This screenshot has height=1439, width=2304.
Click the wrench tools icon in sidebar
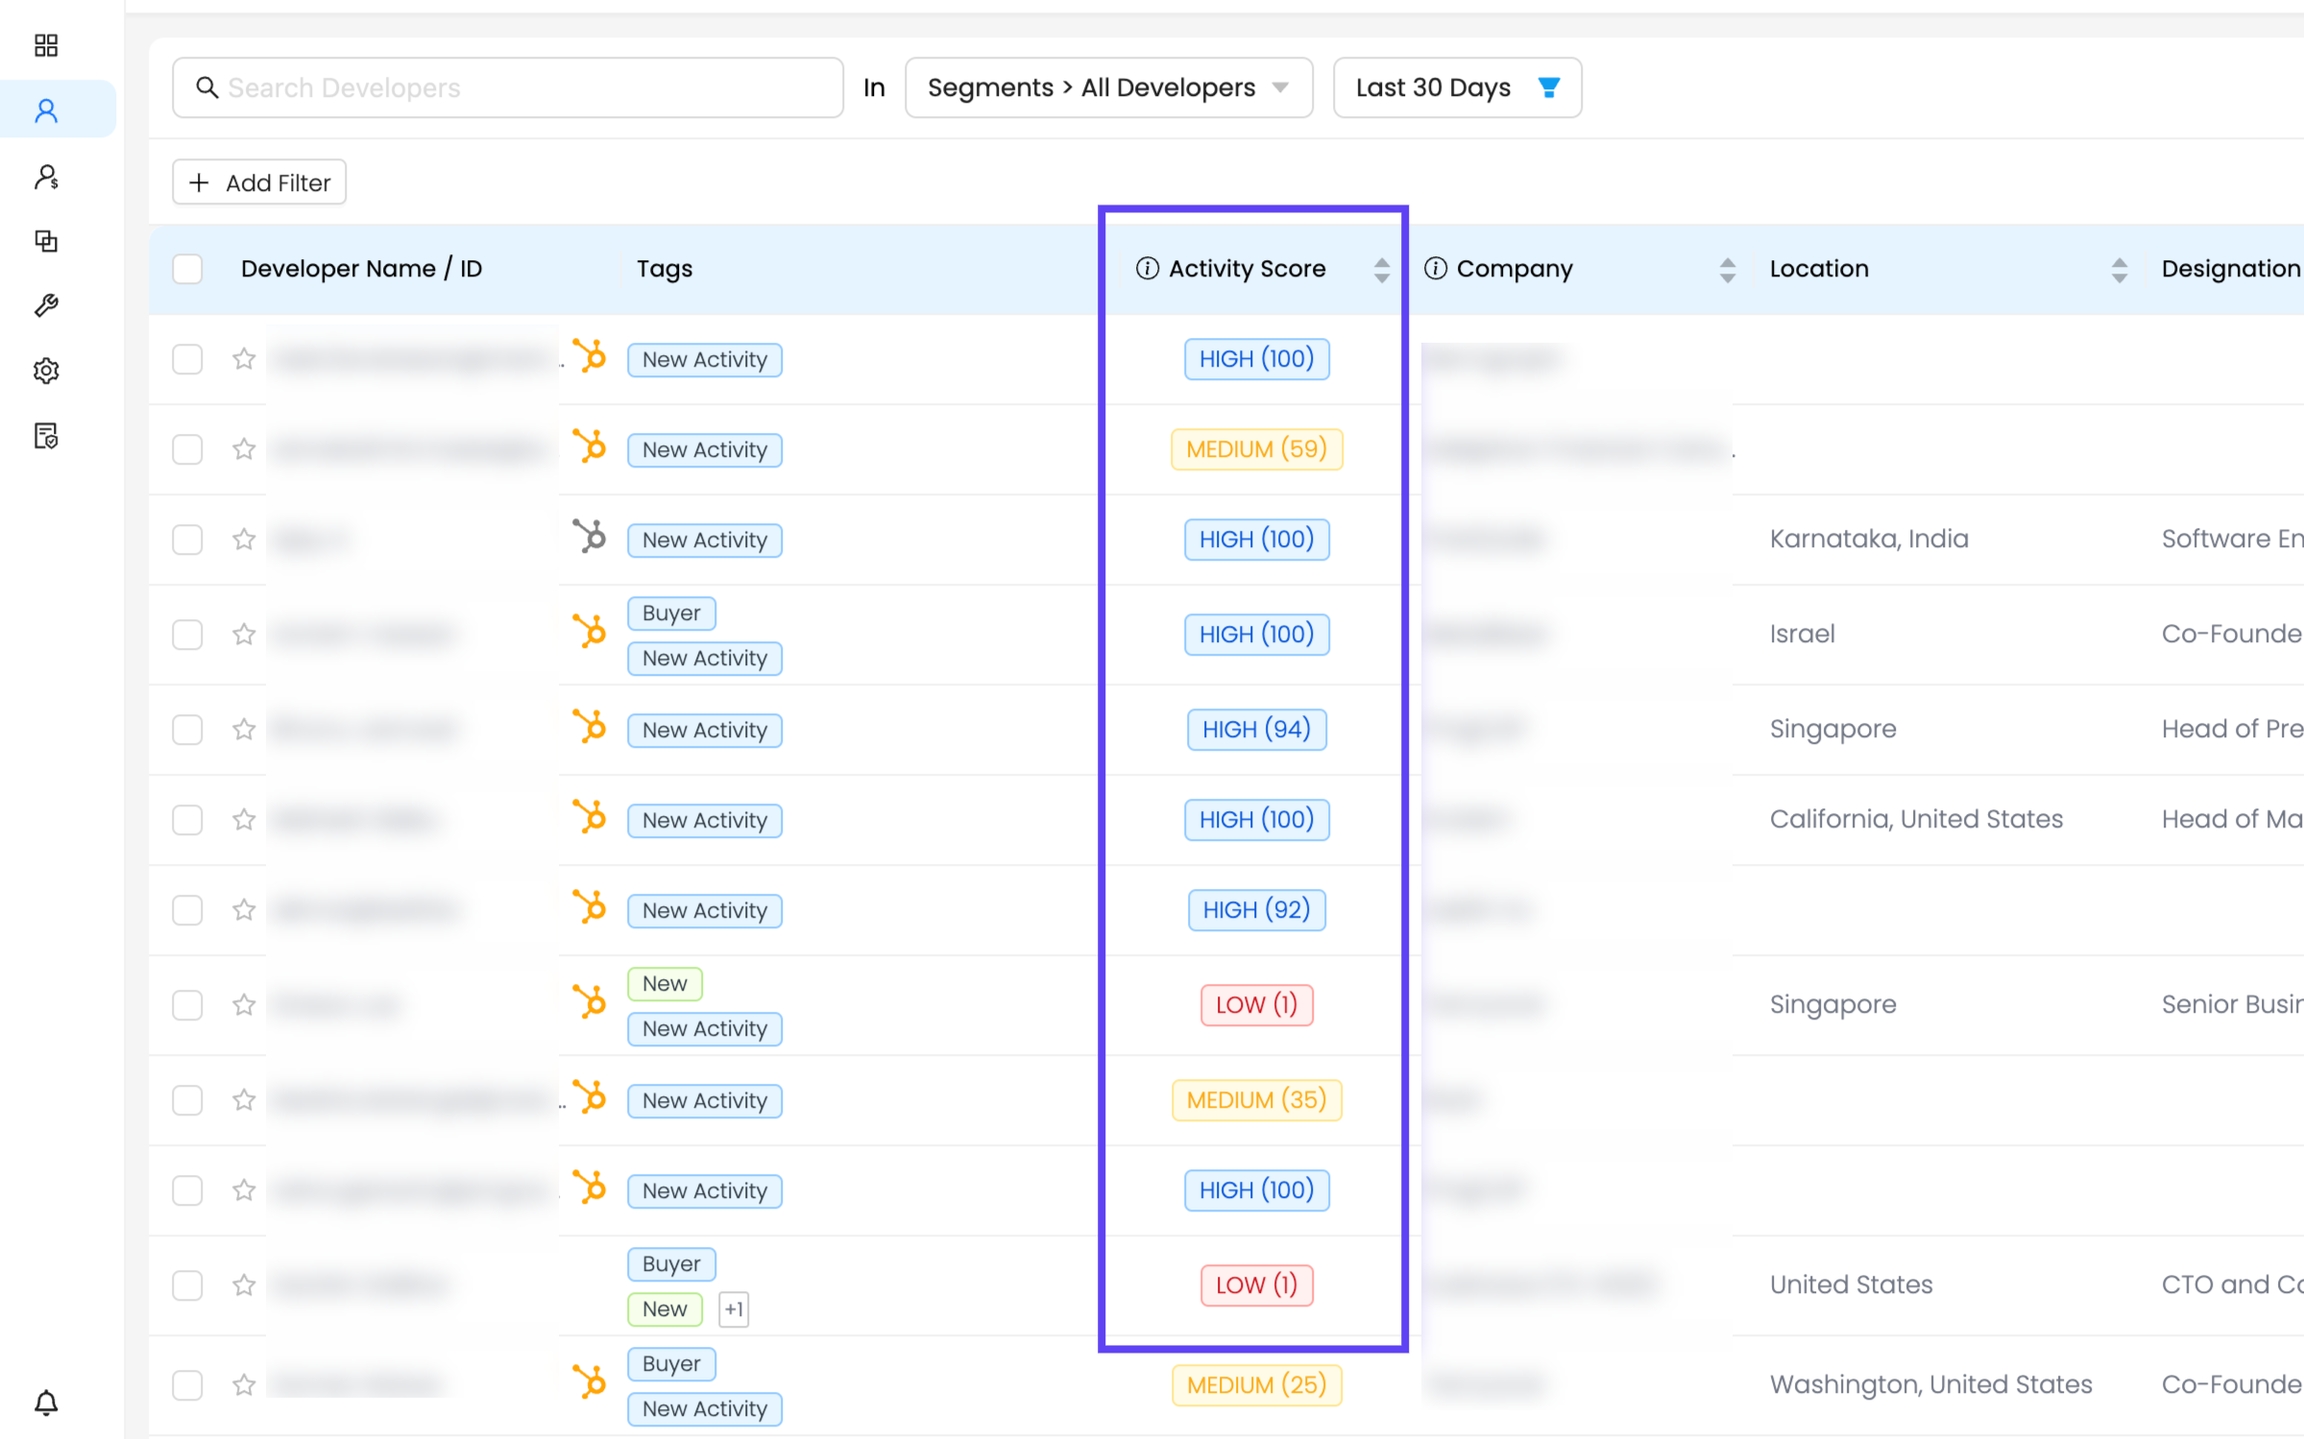click(46, 306)
